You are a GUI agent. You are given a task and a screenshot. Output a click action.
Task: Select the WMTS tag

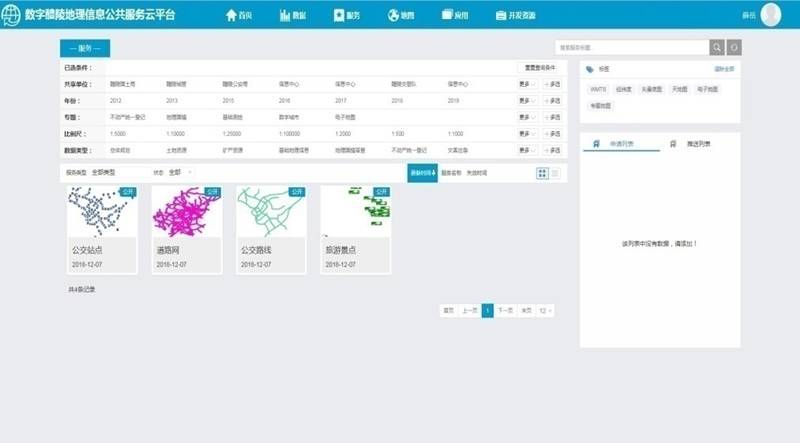599,89
